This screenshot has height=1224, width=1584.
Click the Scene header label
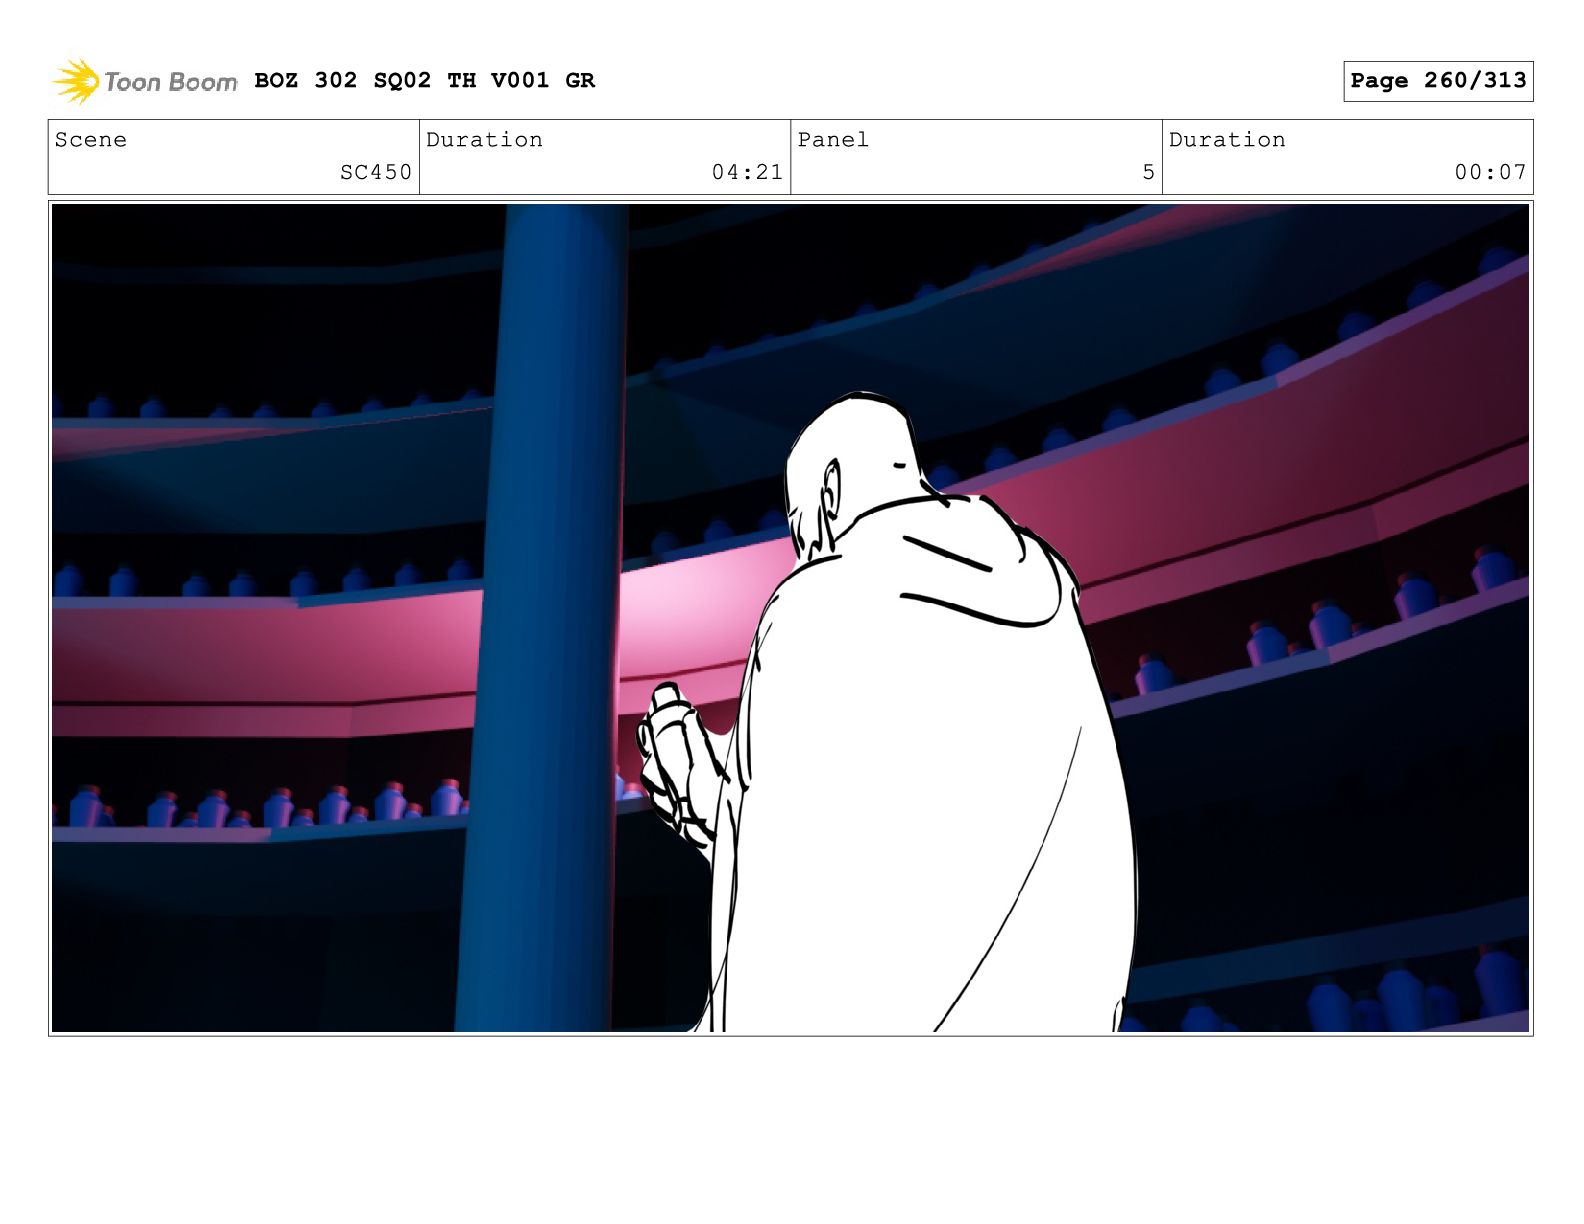tap(91, 140)
